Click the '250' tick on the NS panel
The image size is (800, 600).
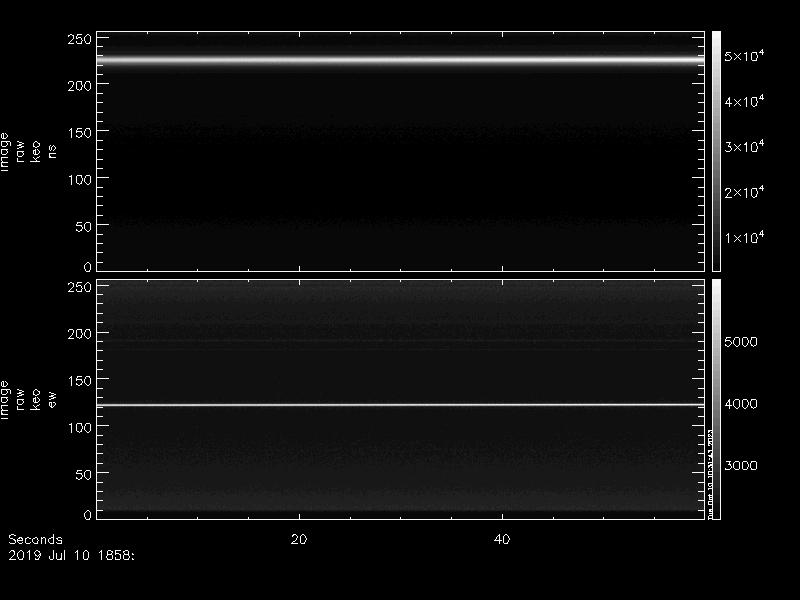point(80,39)
